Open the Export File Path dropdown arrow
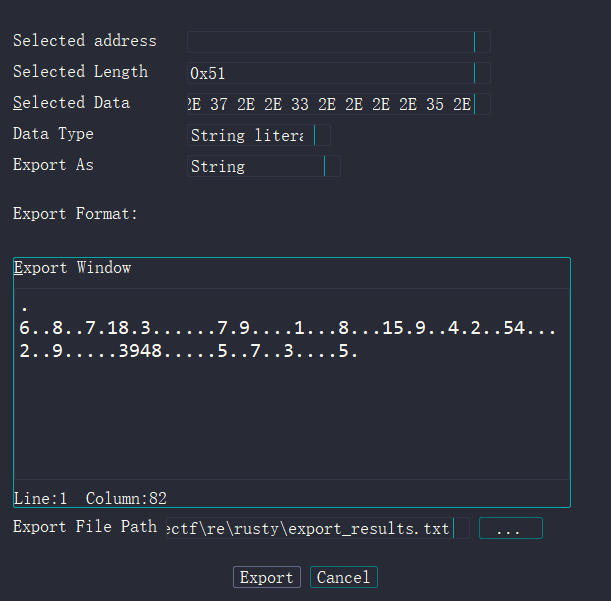Image resolution: width=611 pixels, height=601 pixels. tap(461, 528)
